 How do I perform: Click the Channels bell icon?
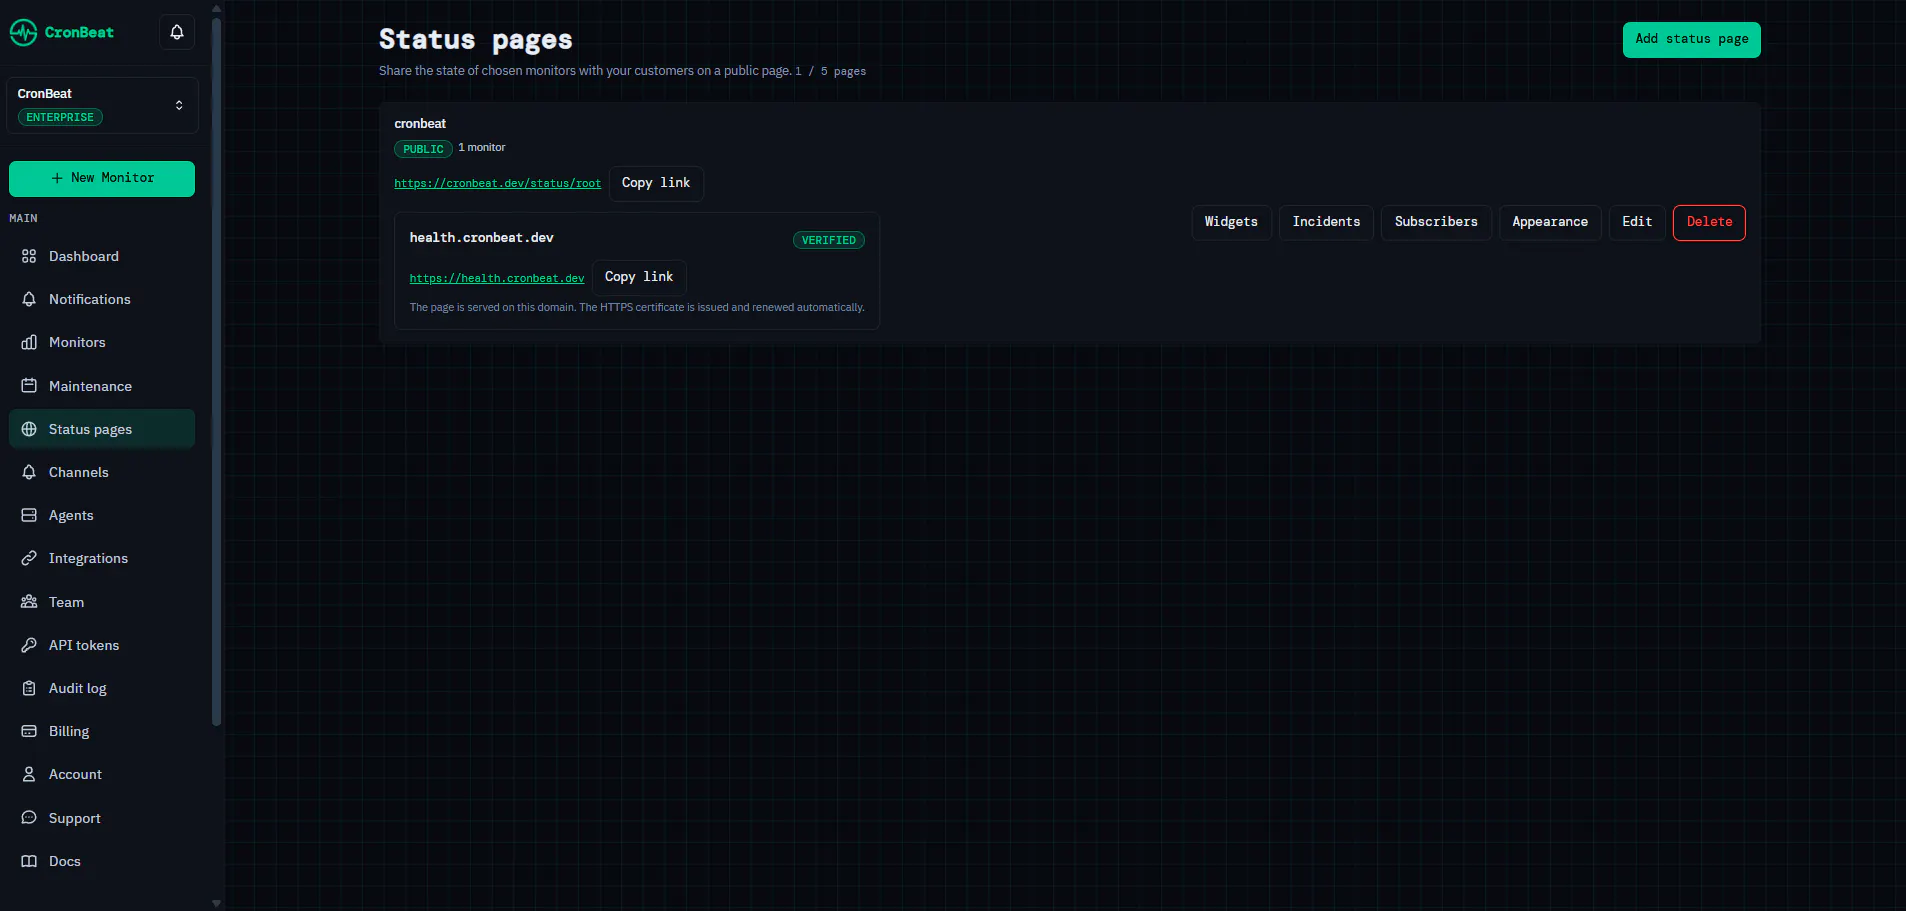click(29, 472)
